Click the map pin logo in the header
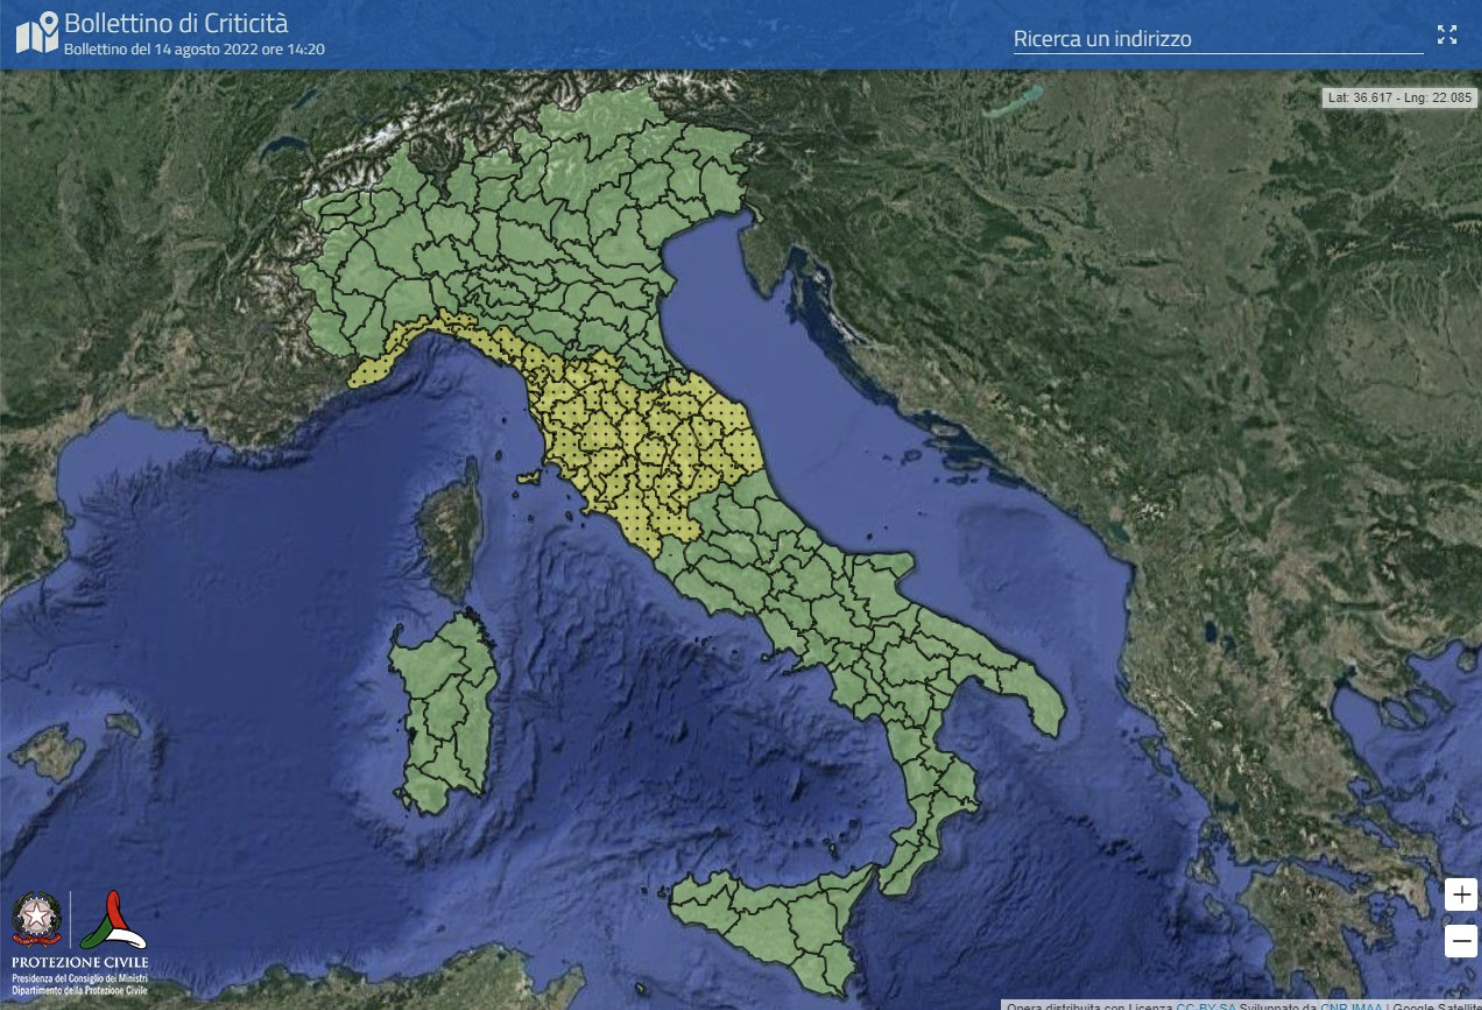Image resolution: width=1482 pixels, height=1010 pixels. pyautogui.click(x=37, y=32)
